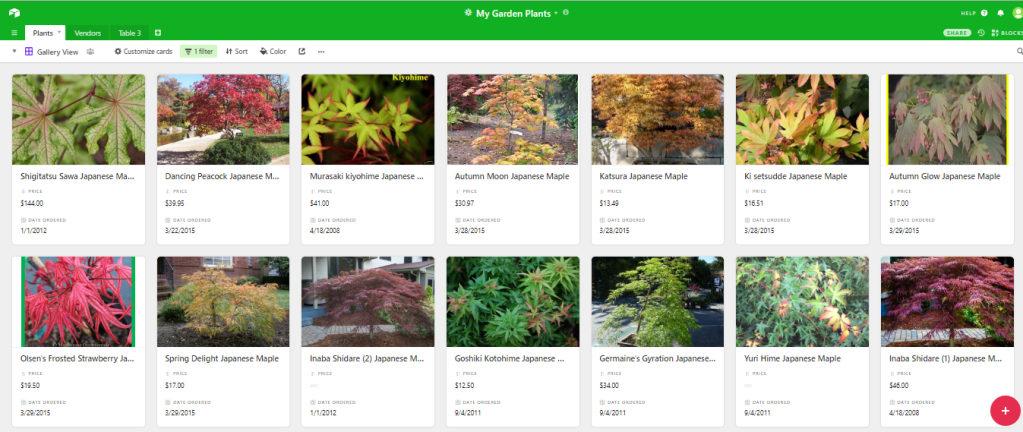Open the tables list hamburger menu
Image resolution: width=1023 pixels, height=432 pixels.
(14, 33)
